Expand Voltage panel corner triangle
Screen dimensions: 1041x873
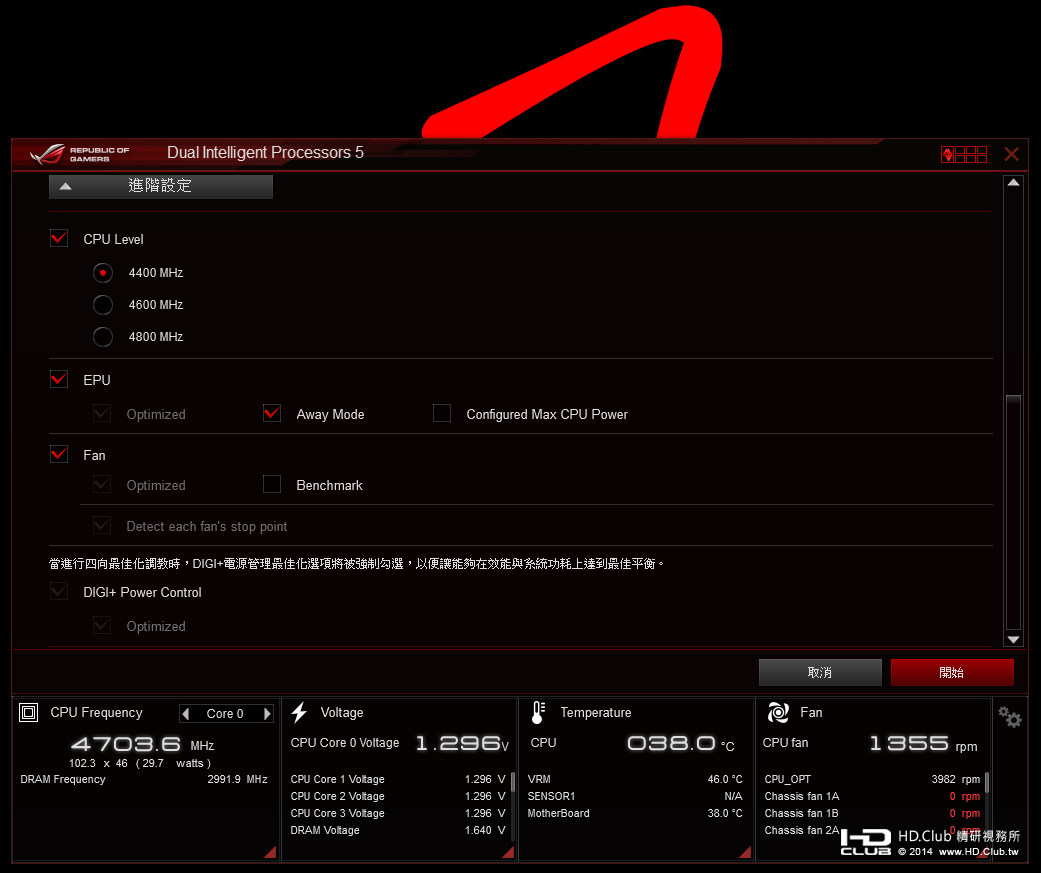[508, 852]
